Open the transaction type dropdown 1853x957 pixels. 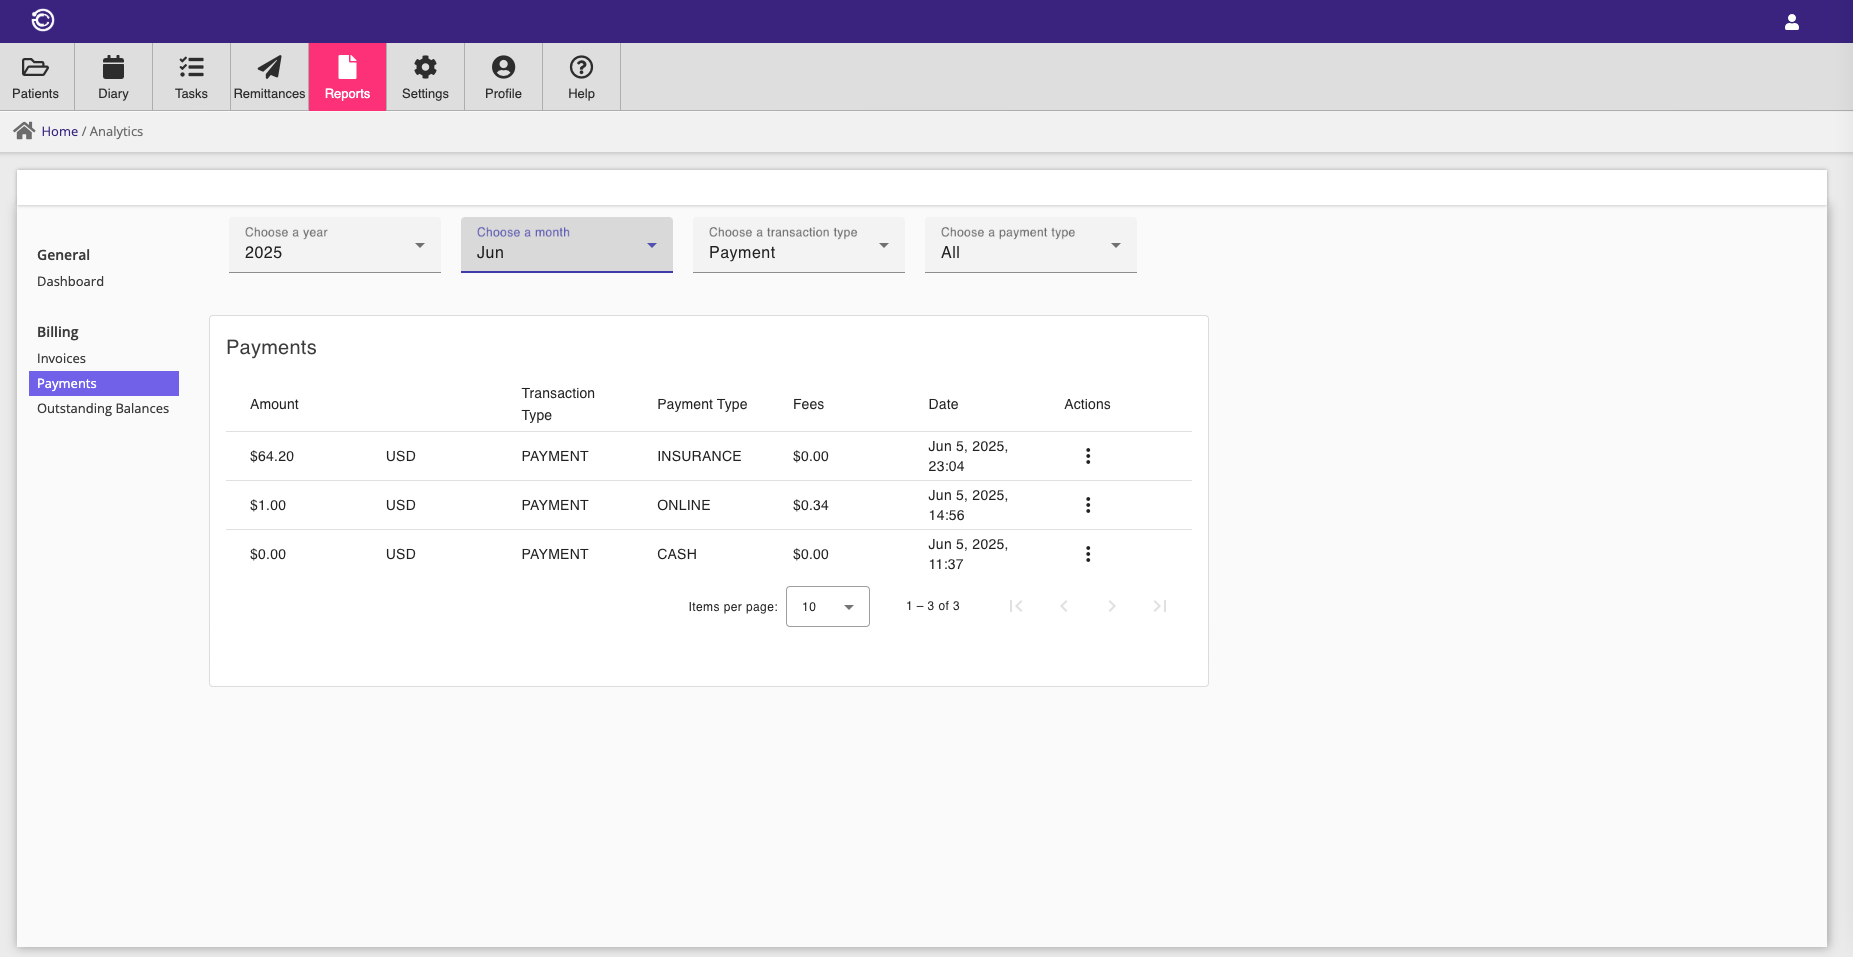(x=798, y=245)
